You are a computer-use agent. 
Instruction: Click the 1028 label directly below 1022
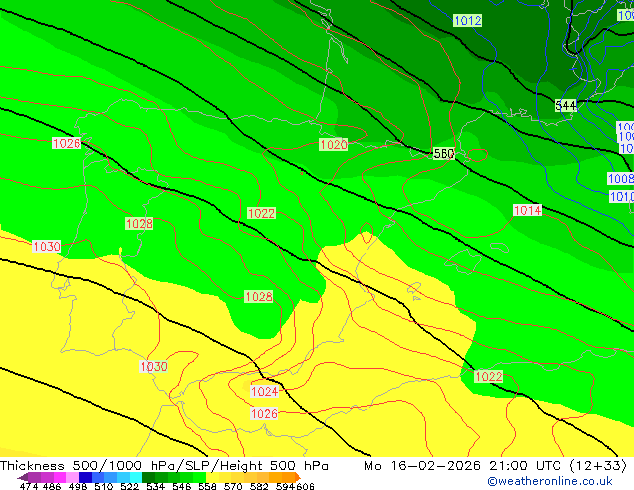pos(259,297)
